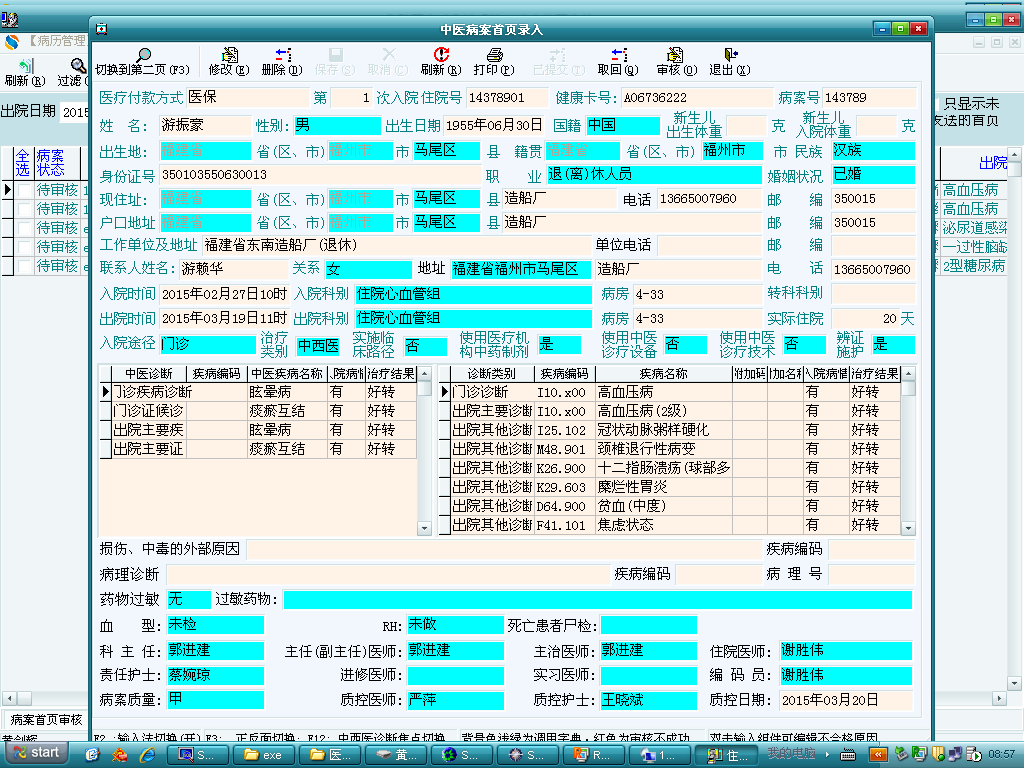Click the 损伤、中毒的外部原因 input field

tap(503, 549)
